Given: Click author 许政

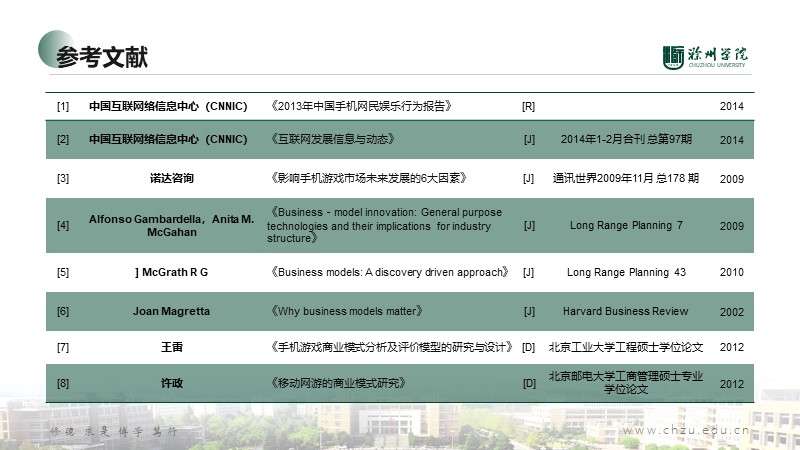Looking at the screenshot, I should pos(171,383).
